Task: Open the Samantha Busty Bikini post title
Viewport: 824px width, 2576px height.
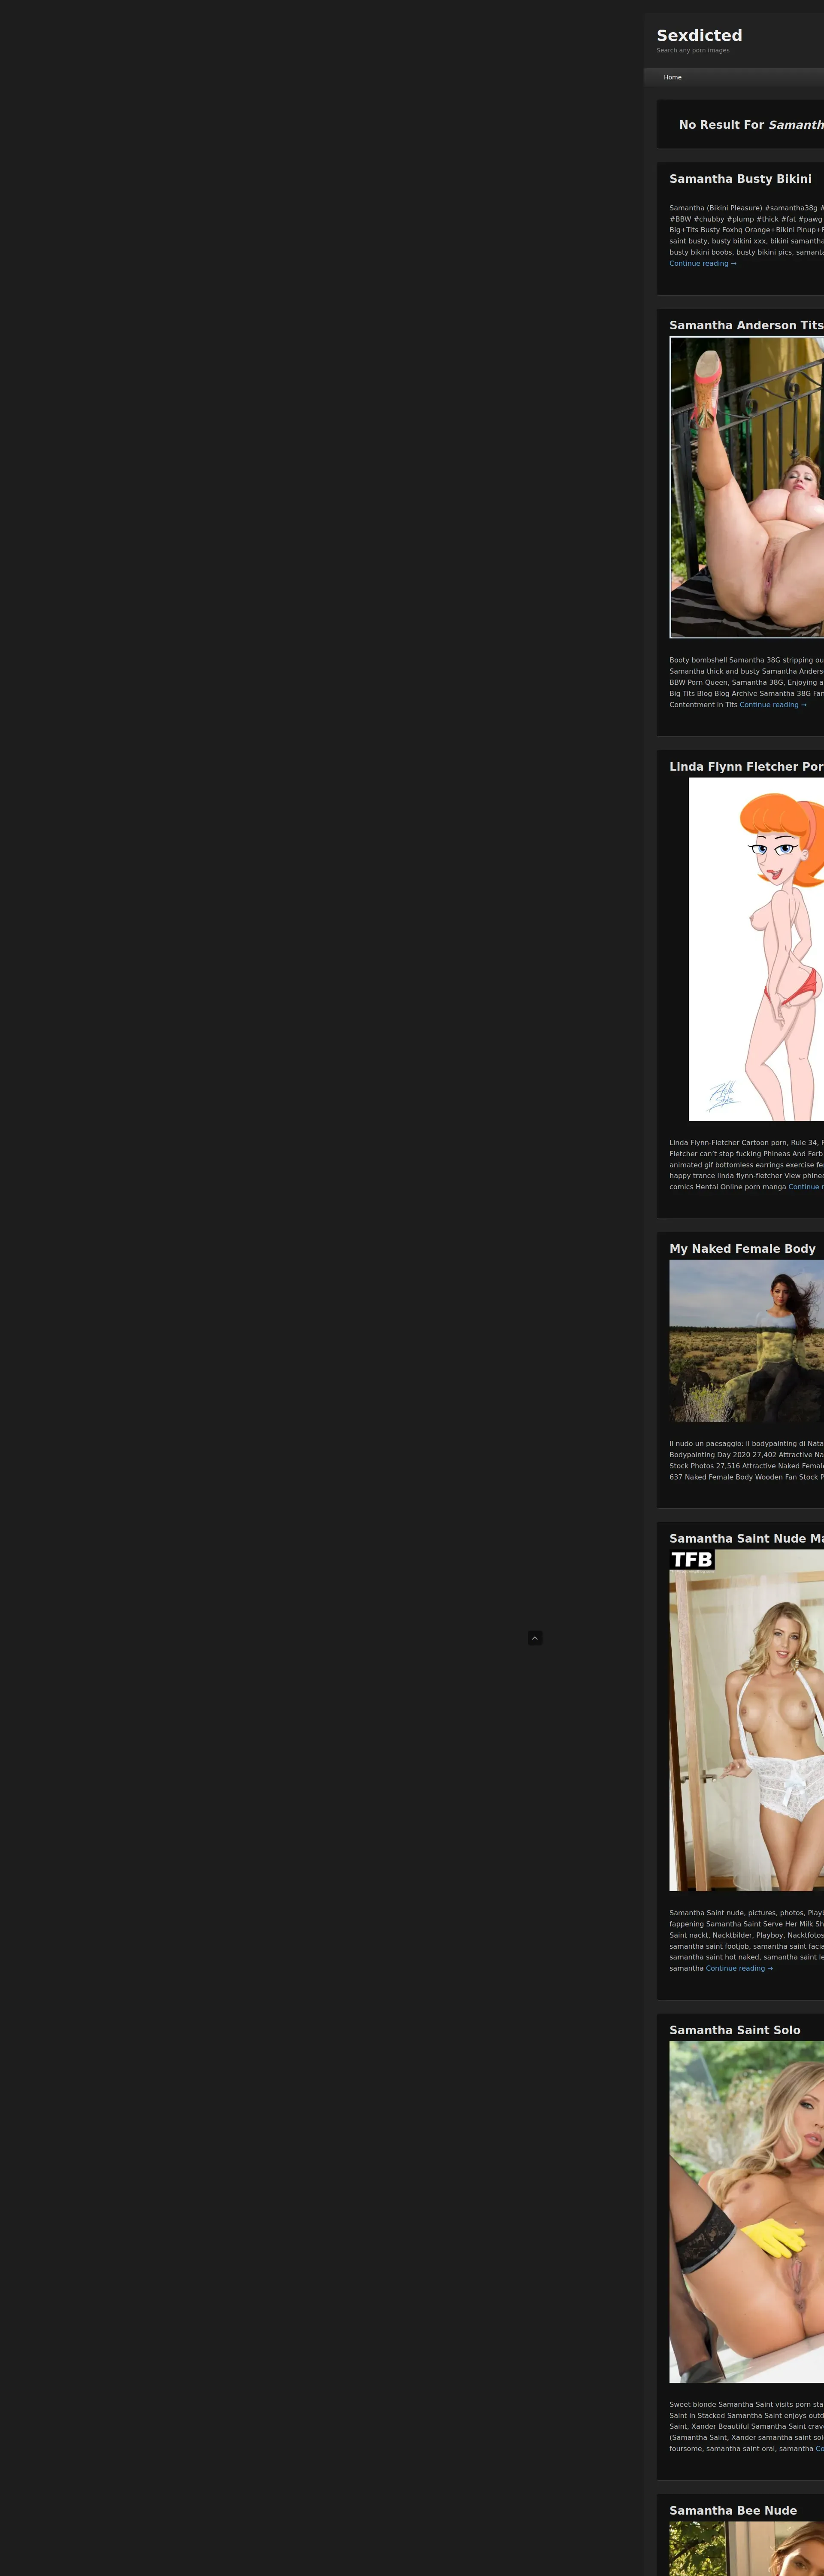Action: point(740,179)
